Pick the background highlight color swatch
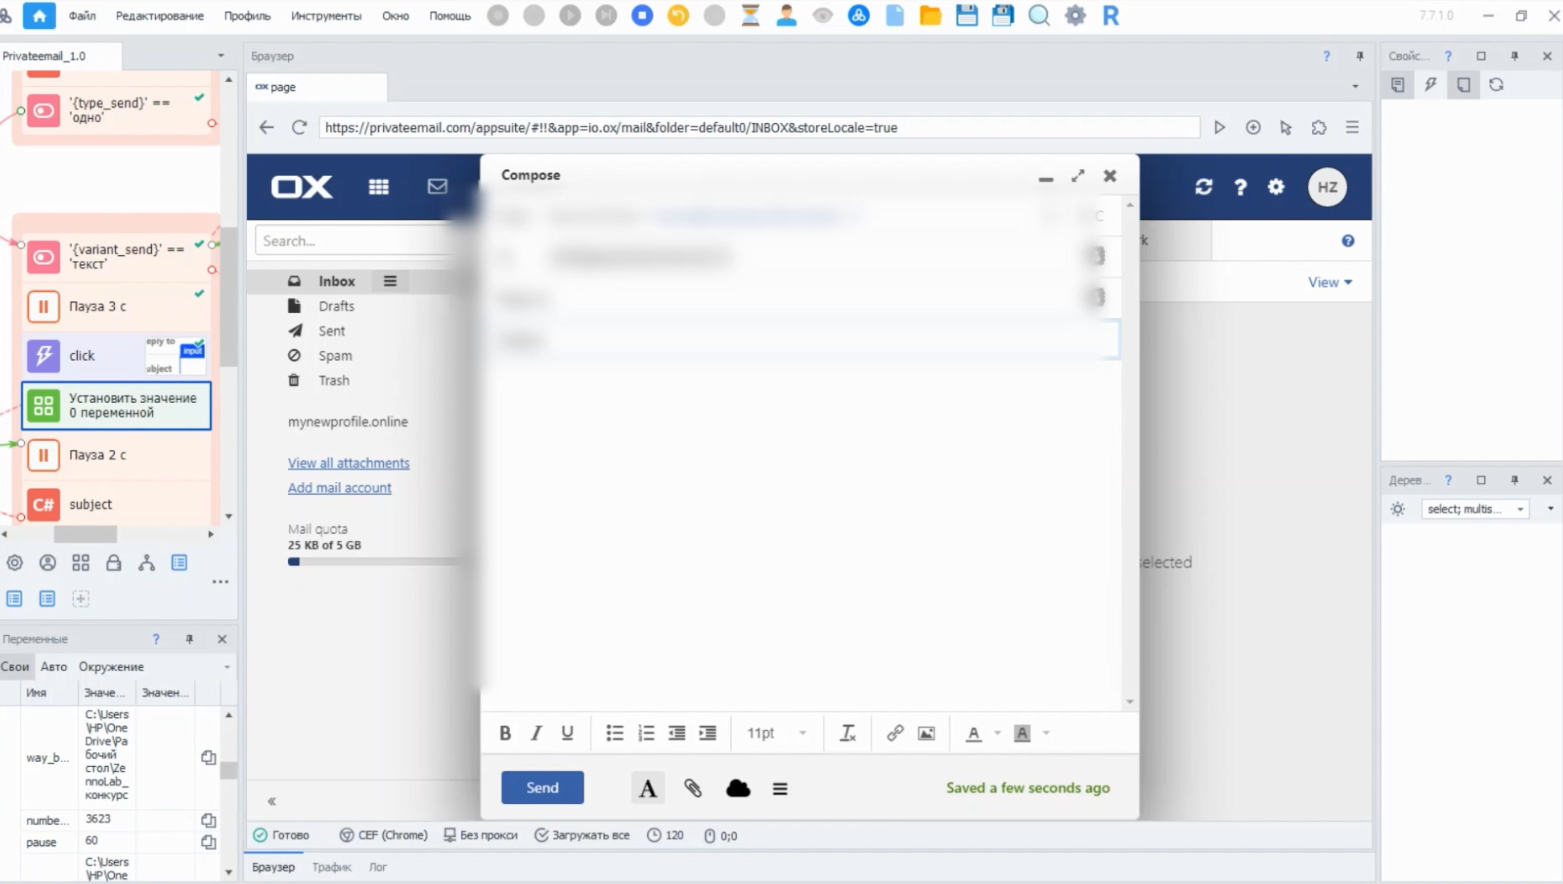1563x884 pixels. click(x=1022, y=733)
